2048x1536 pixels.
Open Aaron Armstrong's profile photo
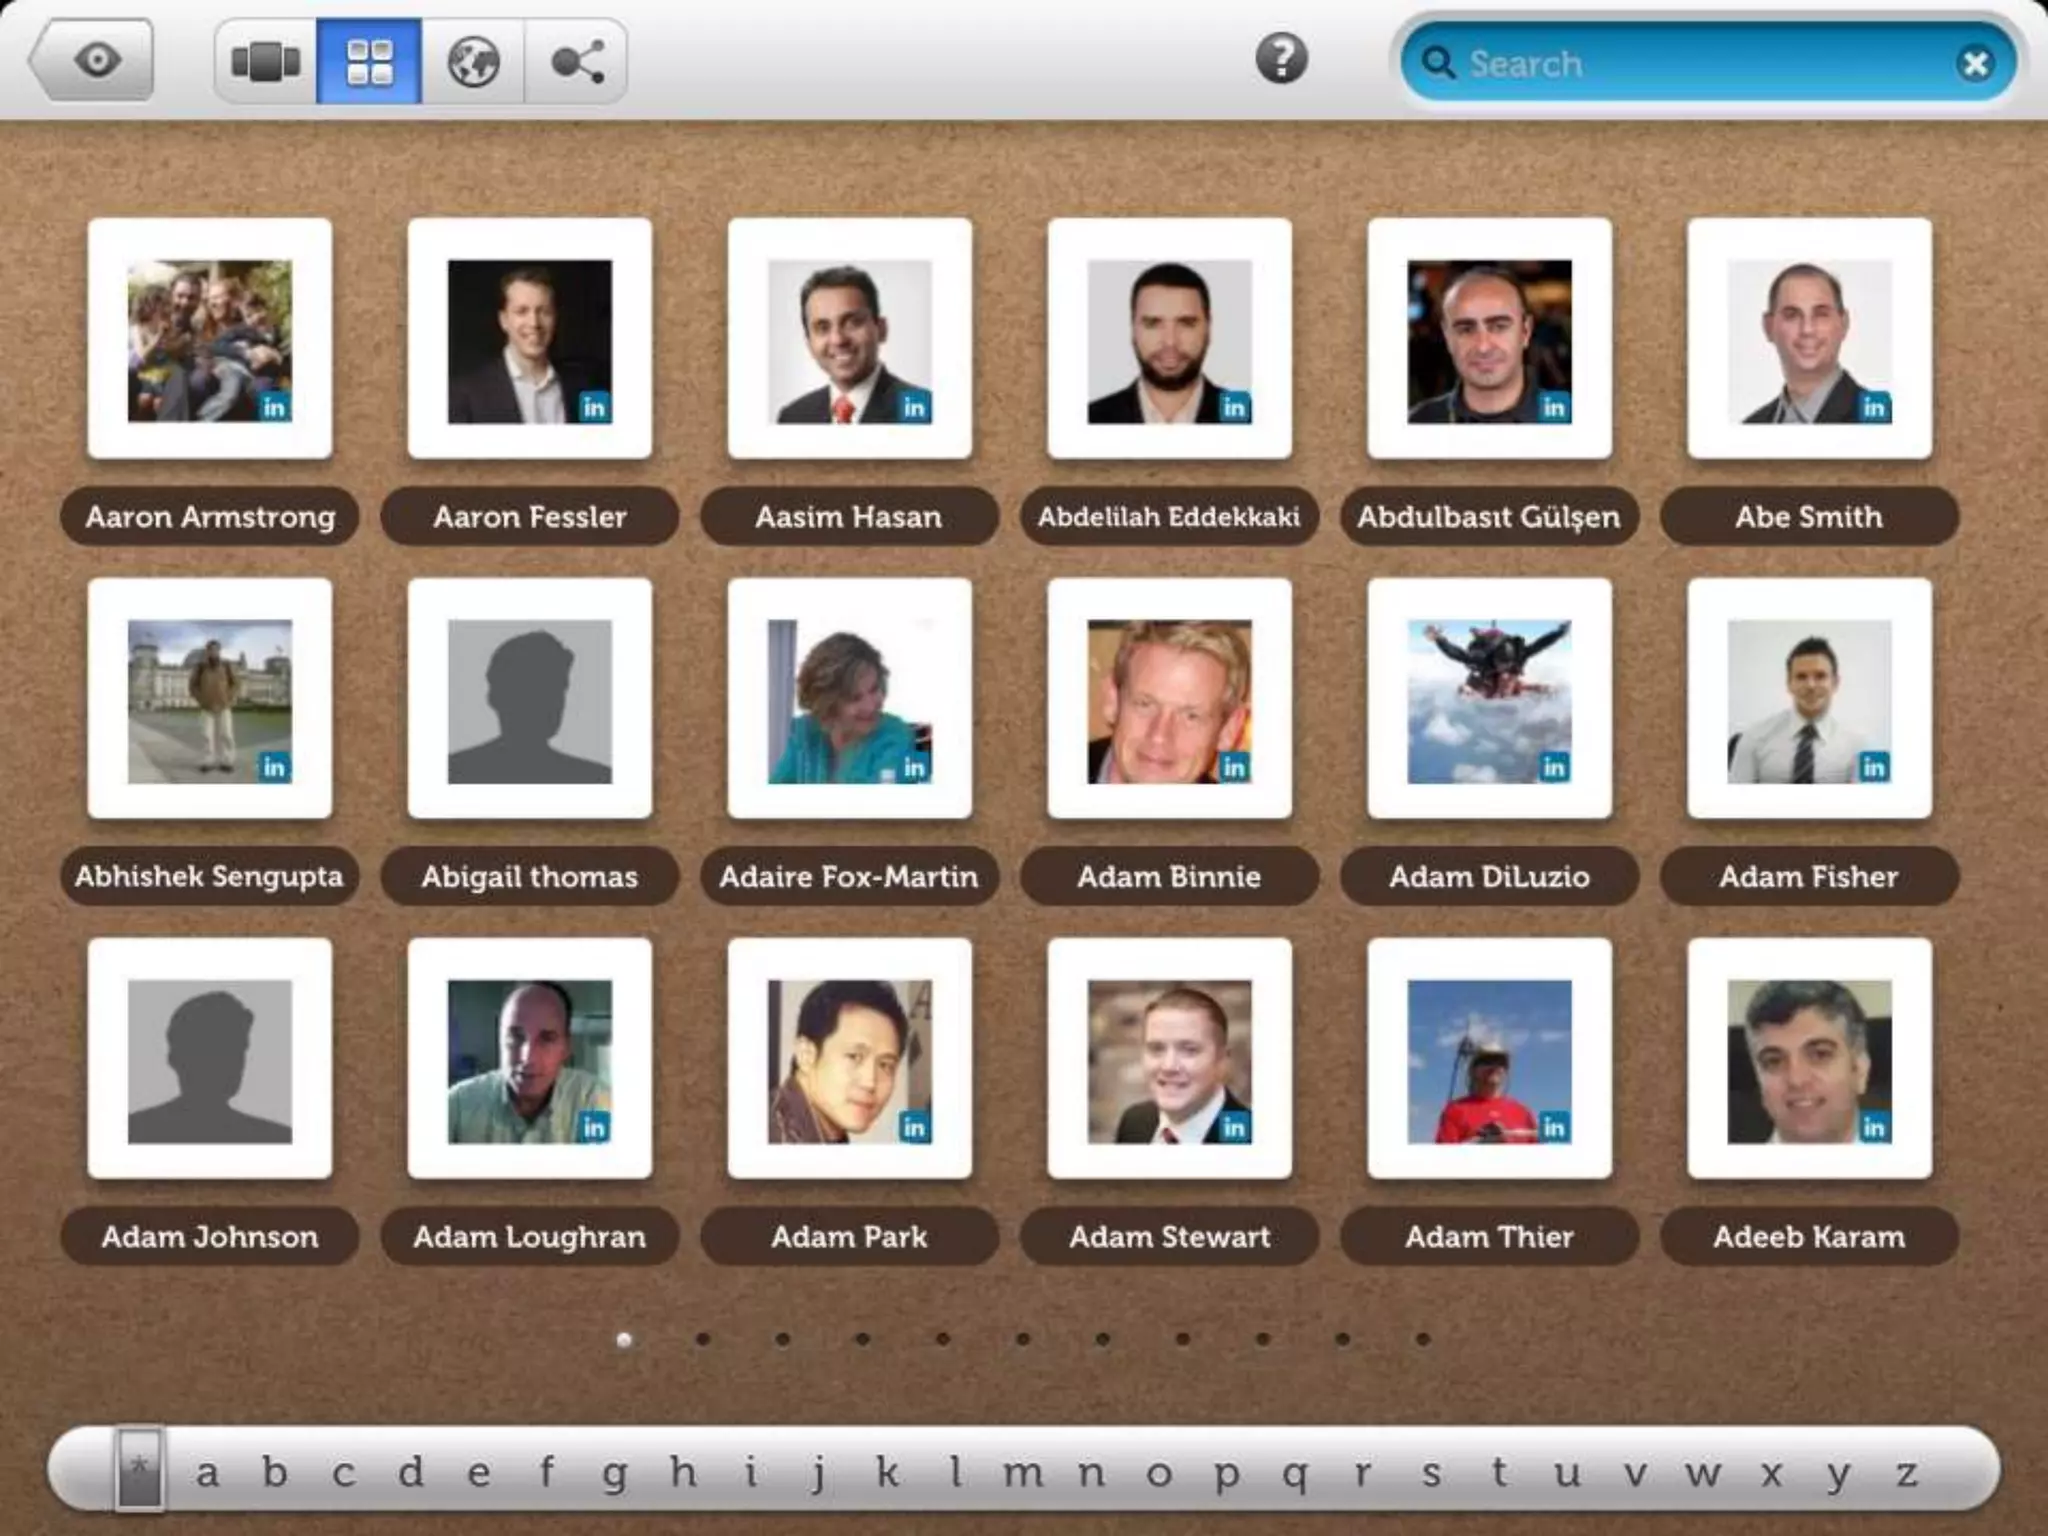210,340
